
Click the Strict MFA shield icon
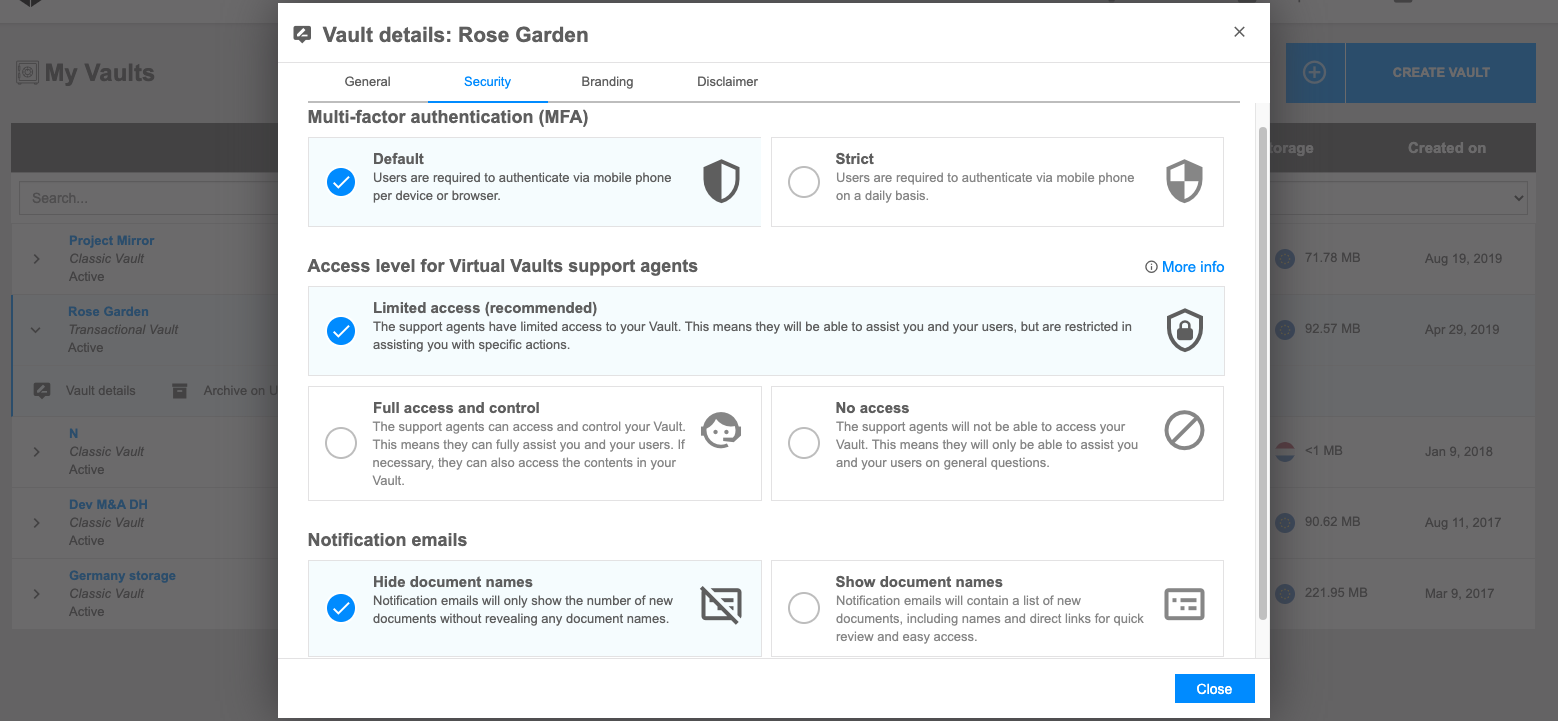coord(1184,182)
